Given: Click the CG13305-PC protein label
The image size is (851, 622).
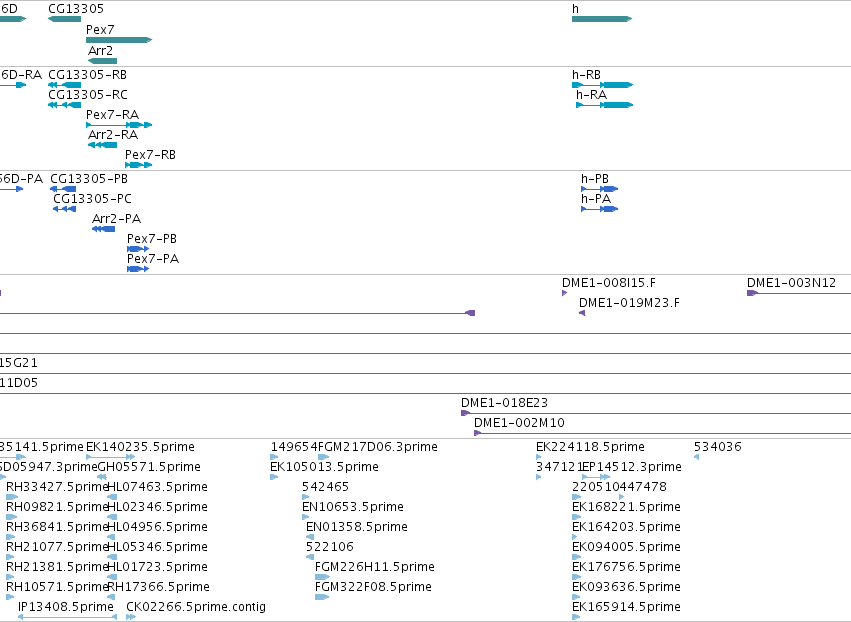Looking at the screenshot, I should pos(92,199).
